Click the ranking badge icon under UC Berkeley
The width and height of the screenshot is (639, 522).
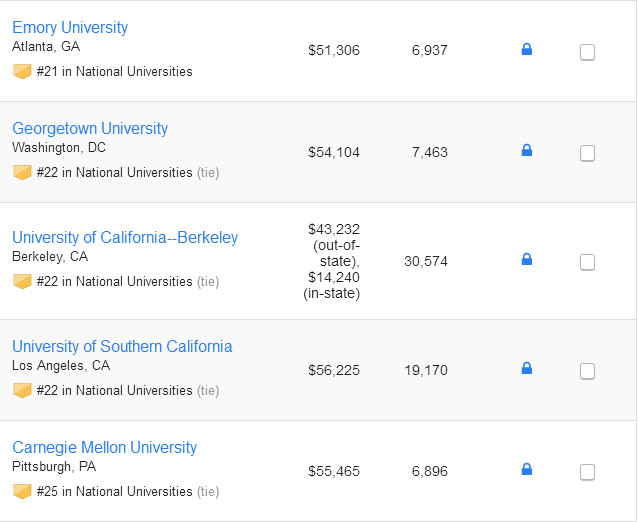pyautogui.click(x=22, y=281)
